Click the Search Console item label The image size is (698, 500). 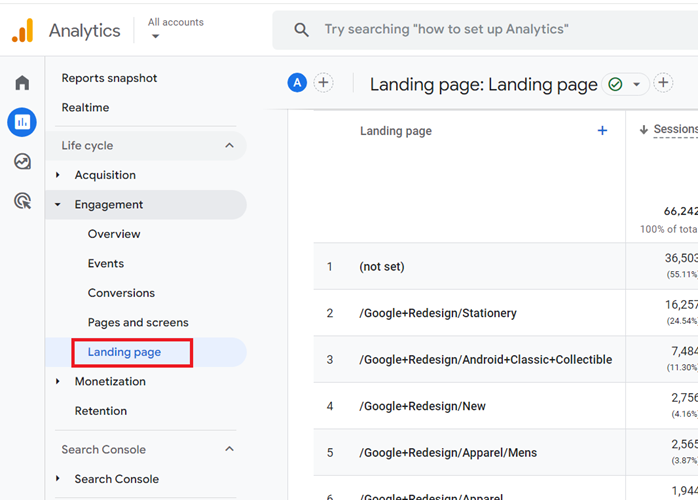click(117, 479)
